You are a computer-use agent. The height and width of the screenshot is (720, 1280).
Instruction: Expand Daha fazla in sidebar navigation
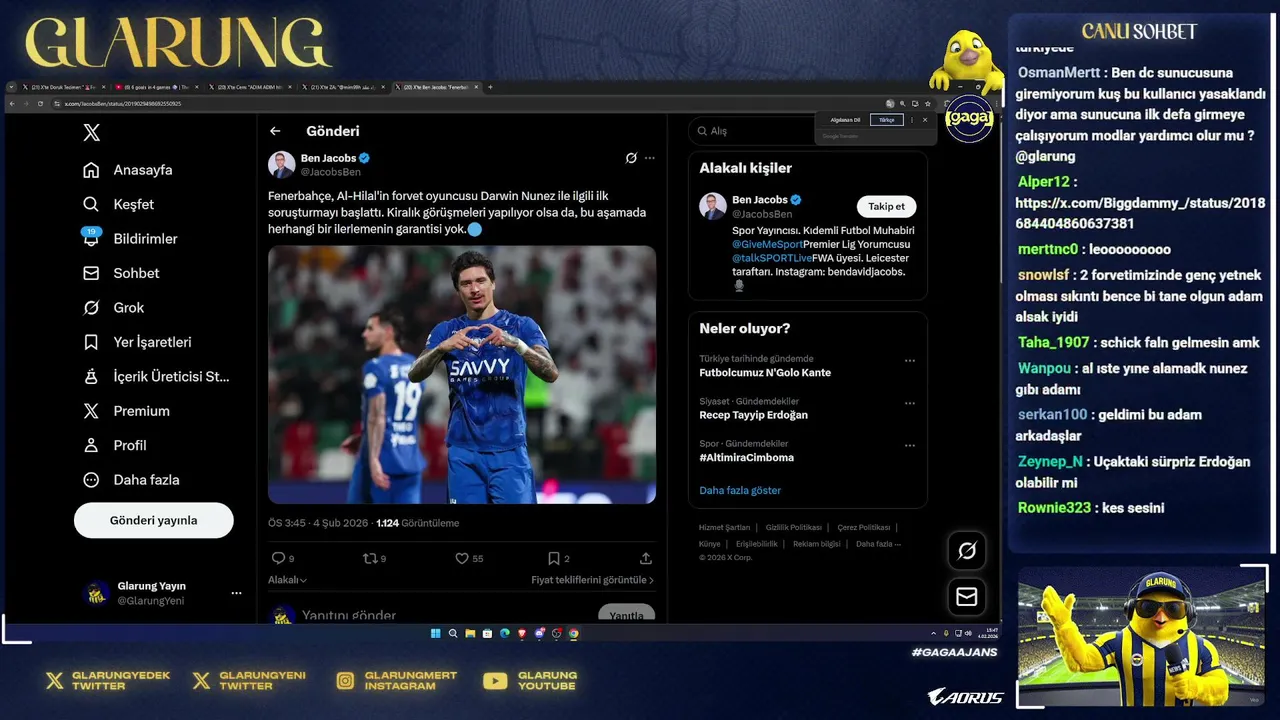pyautogui.click(x=132, y=480)
